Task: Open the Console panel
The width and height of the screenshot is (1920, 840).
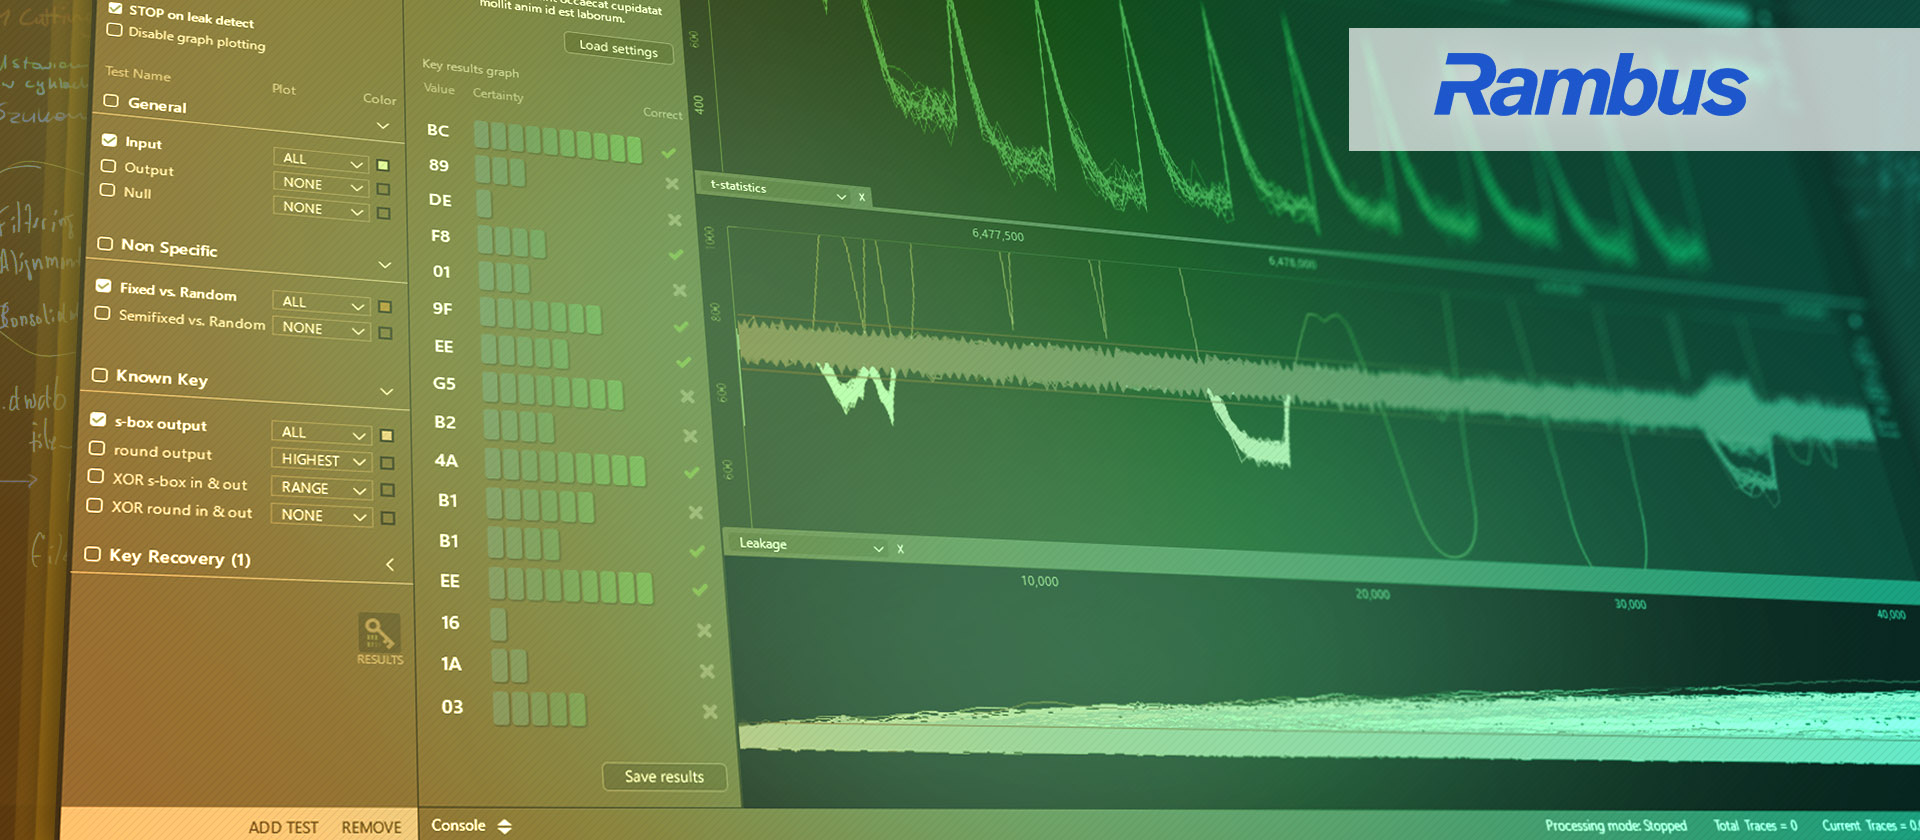Action: [x=458, y=825]
